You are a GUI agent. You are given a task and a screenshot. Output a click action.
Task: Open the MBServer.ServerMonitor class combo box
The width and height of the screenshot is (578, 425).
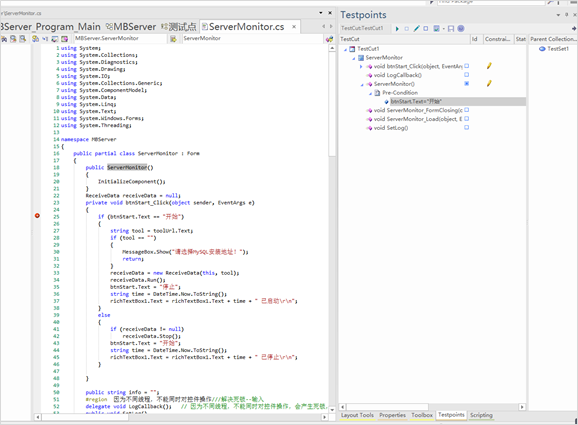120,38
